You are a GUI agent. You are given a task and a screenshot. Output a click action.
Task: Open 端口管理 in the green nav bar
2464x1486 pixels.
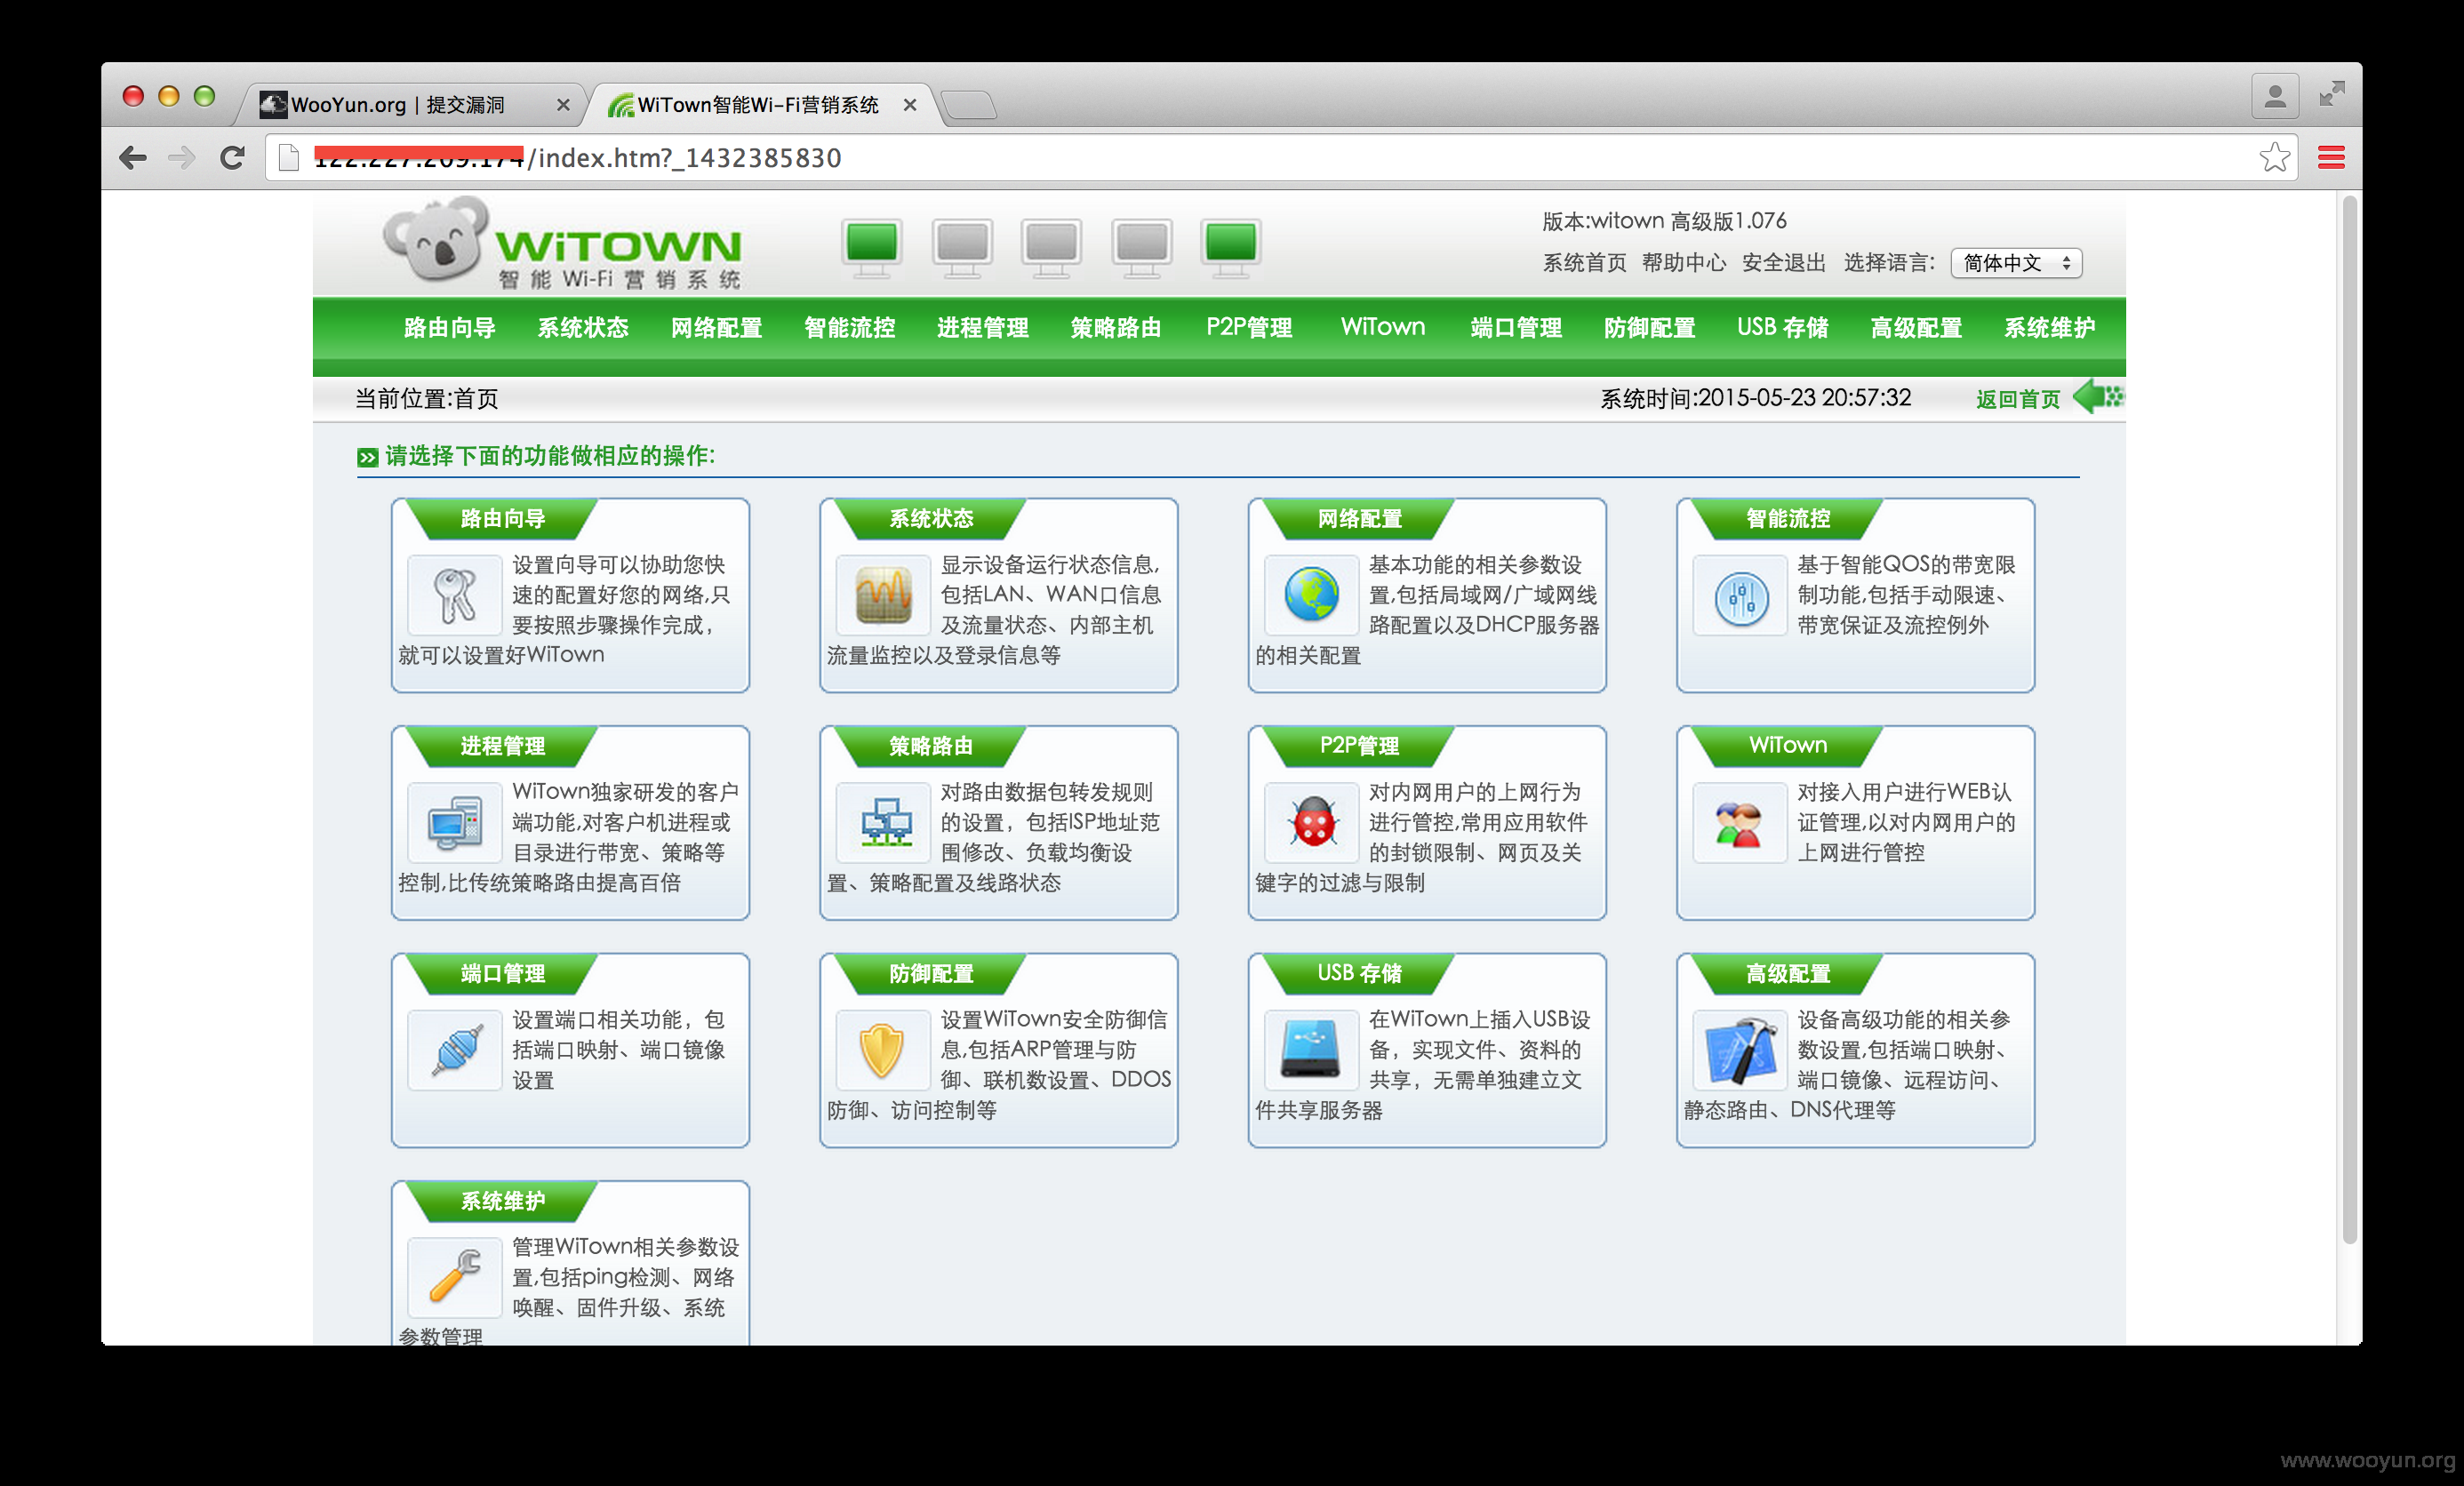(x=1516, y=328)
